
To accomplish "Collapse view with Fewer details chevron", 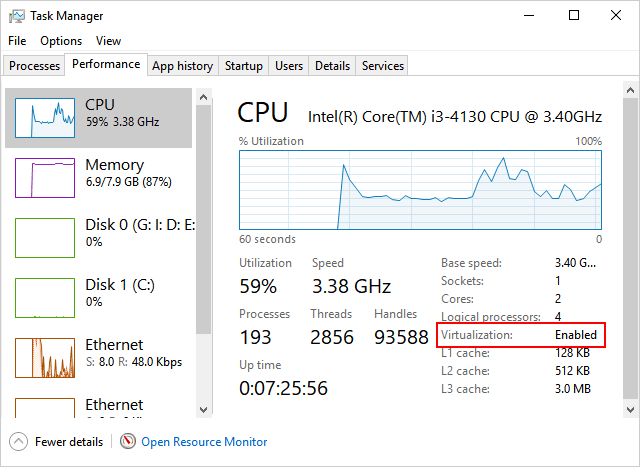I will point(18,441).
